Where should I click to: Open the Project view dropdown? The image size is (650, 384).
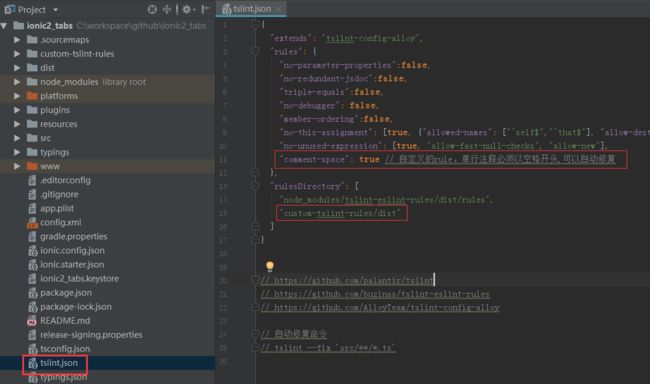(56, 10)
